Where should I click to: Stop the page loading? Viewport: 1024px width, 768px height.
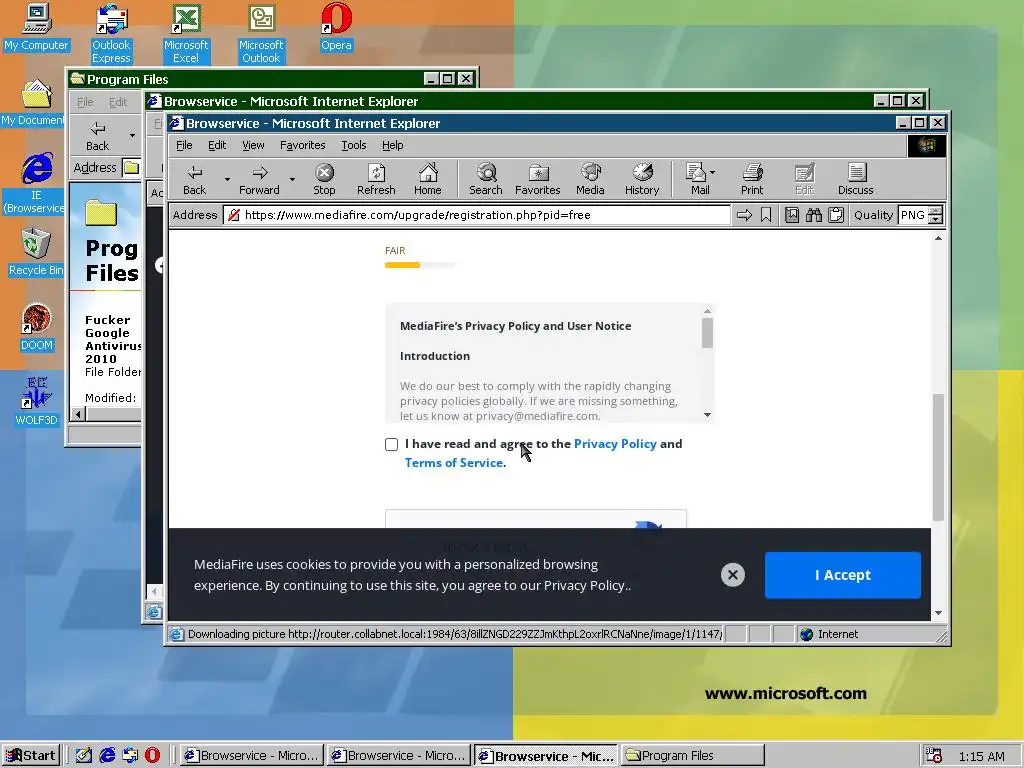(x=324, y=179)
